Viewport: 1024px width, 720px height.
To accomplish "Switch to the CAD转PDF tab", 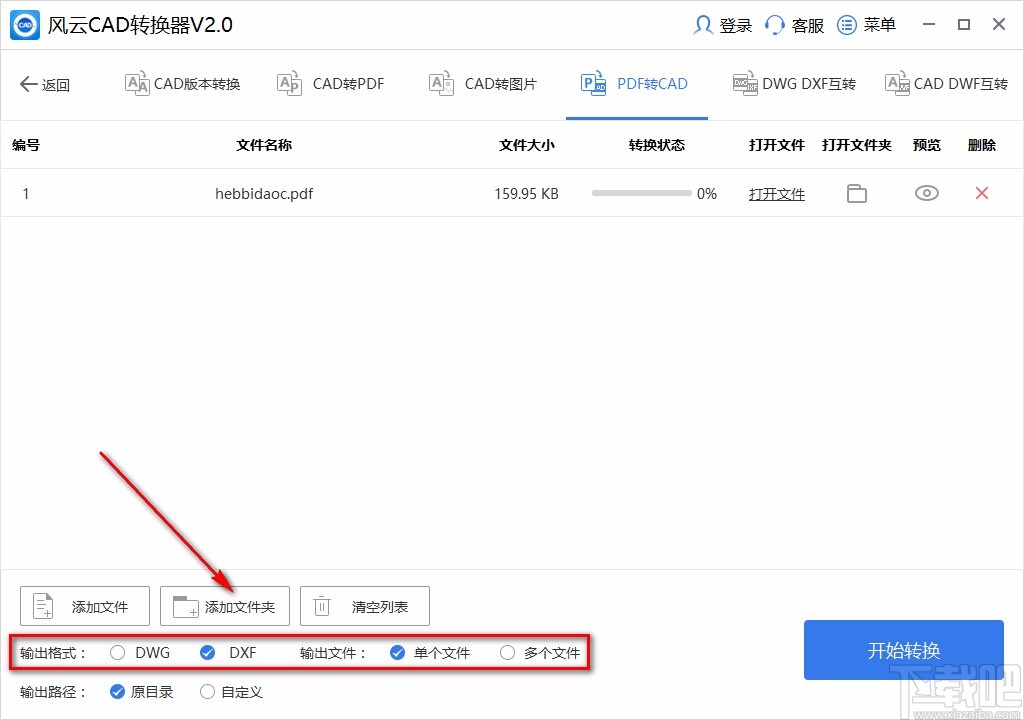I will [330, 84].
